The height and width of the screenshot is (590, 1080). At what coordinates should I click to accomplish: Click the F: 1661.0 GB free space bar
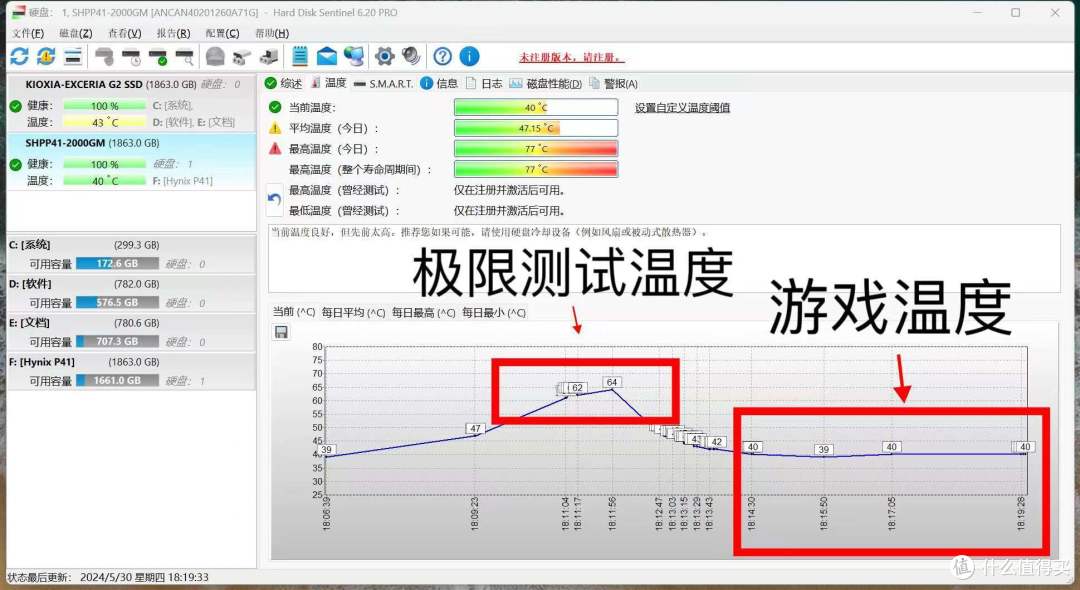click(x=118, y=381)
